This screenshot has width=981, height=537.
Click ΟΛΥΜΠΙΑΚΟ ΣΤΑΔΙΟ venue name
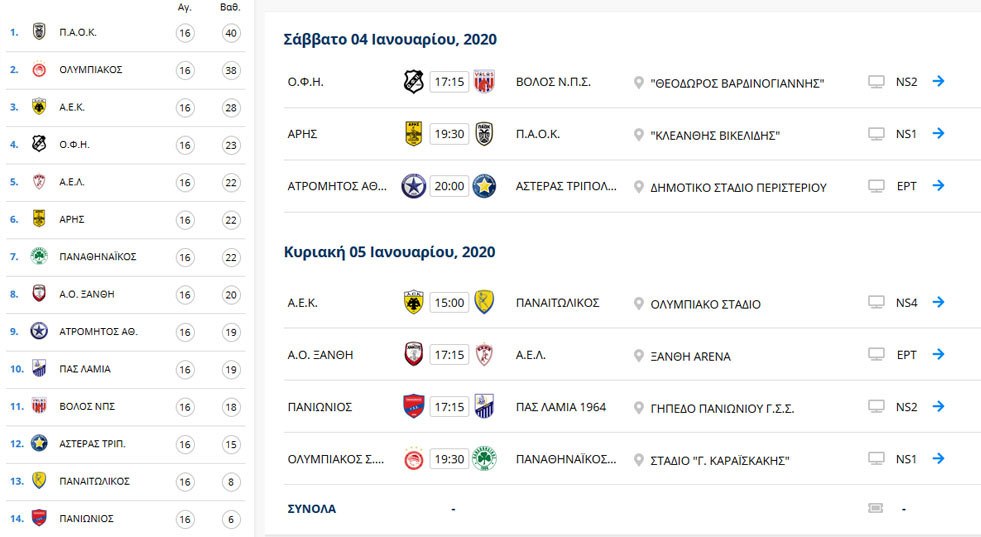tap(705, 304)
